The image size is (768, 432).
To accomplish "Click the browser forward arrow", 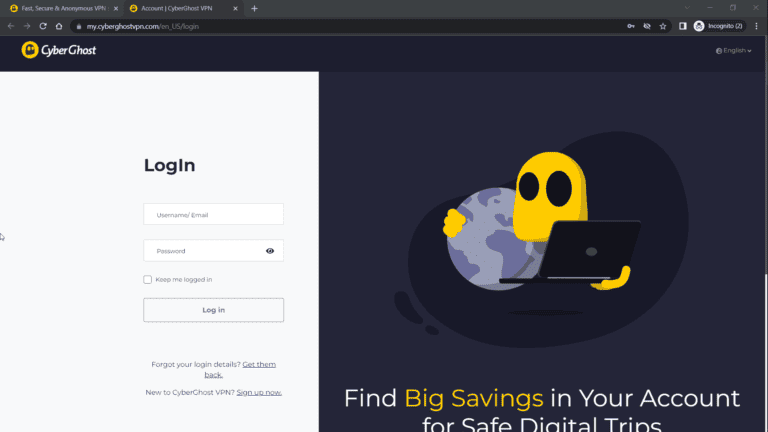I will [27, 26].
